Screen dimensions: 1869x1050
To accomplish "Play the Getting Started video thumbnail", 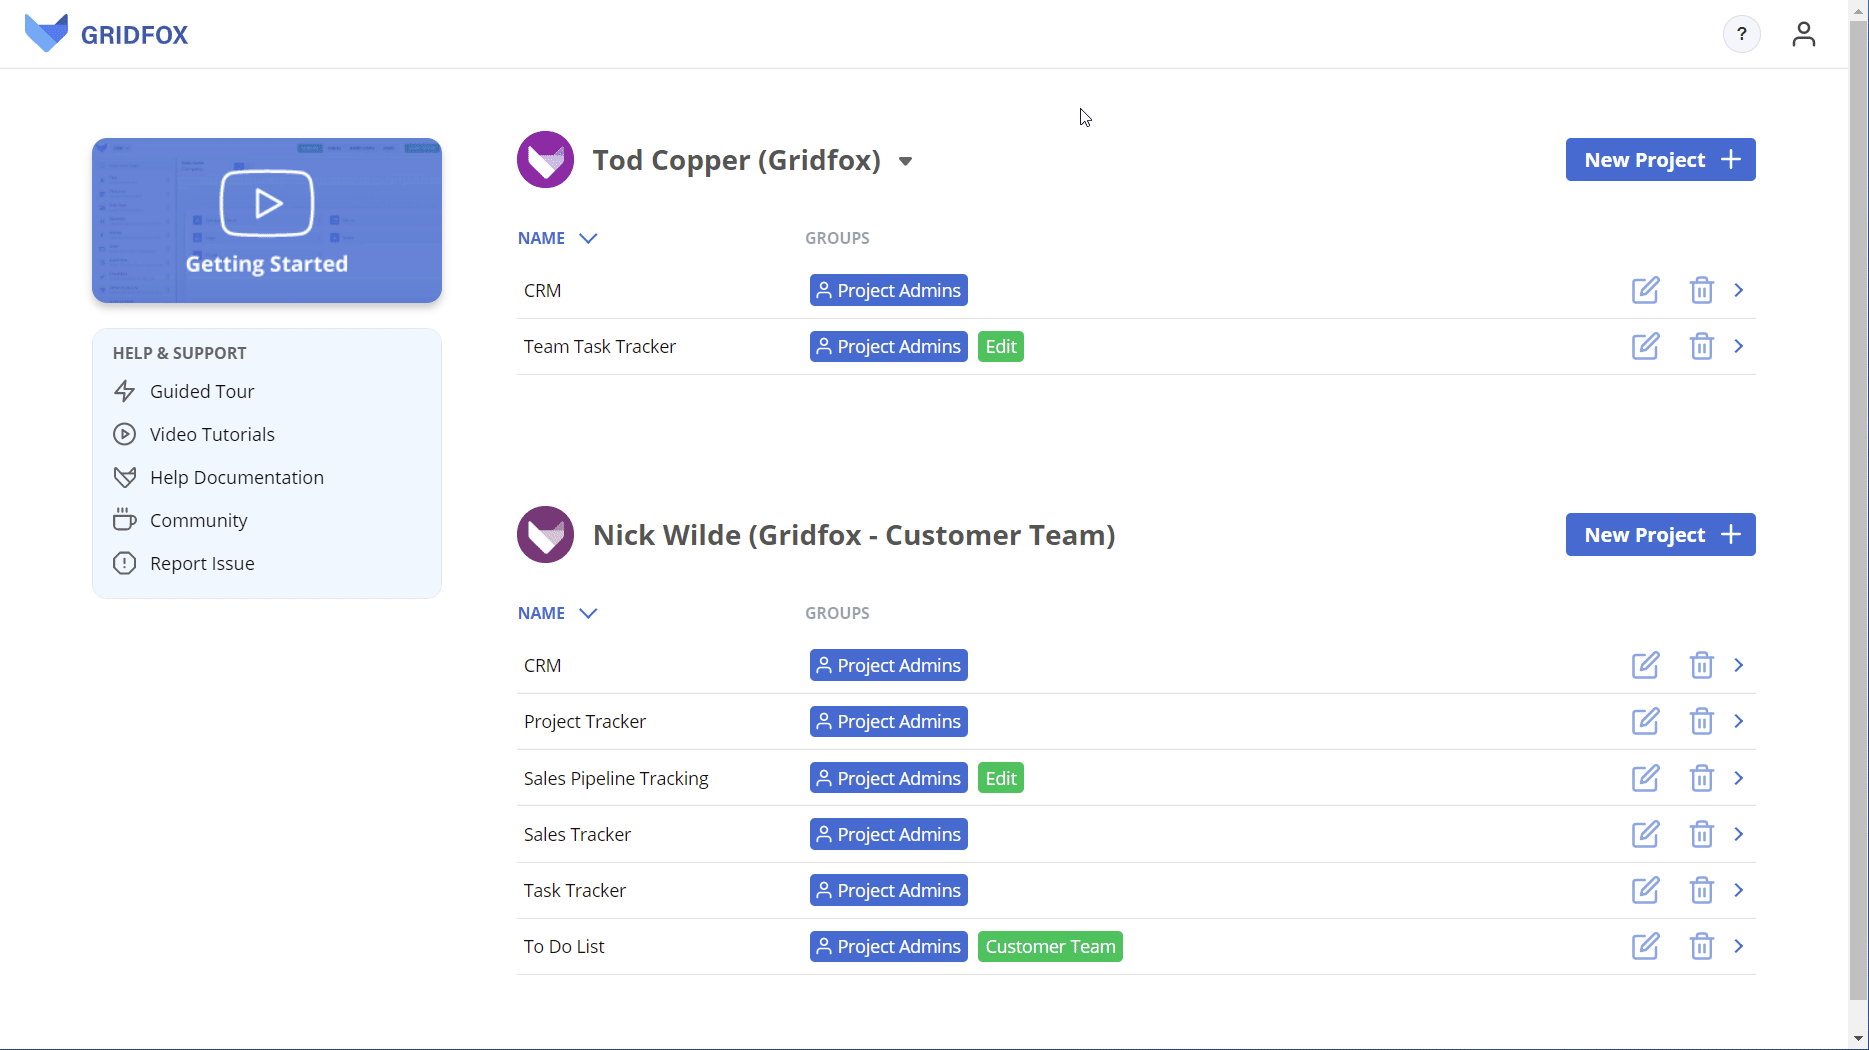I will [x=267, y=204].
